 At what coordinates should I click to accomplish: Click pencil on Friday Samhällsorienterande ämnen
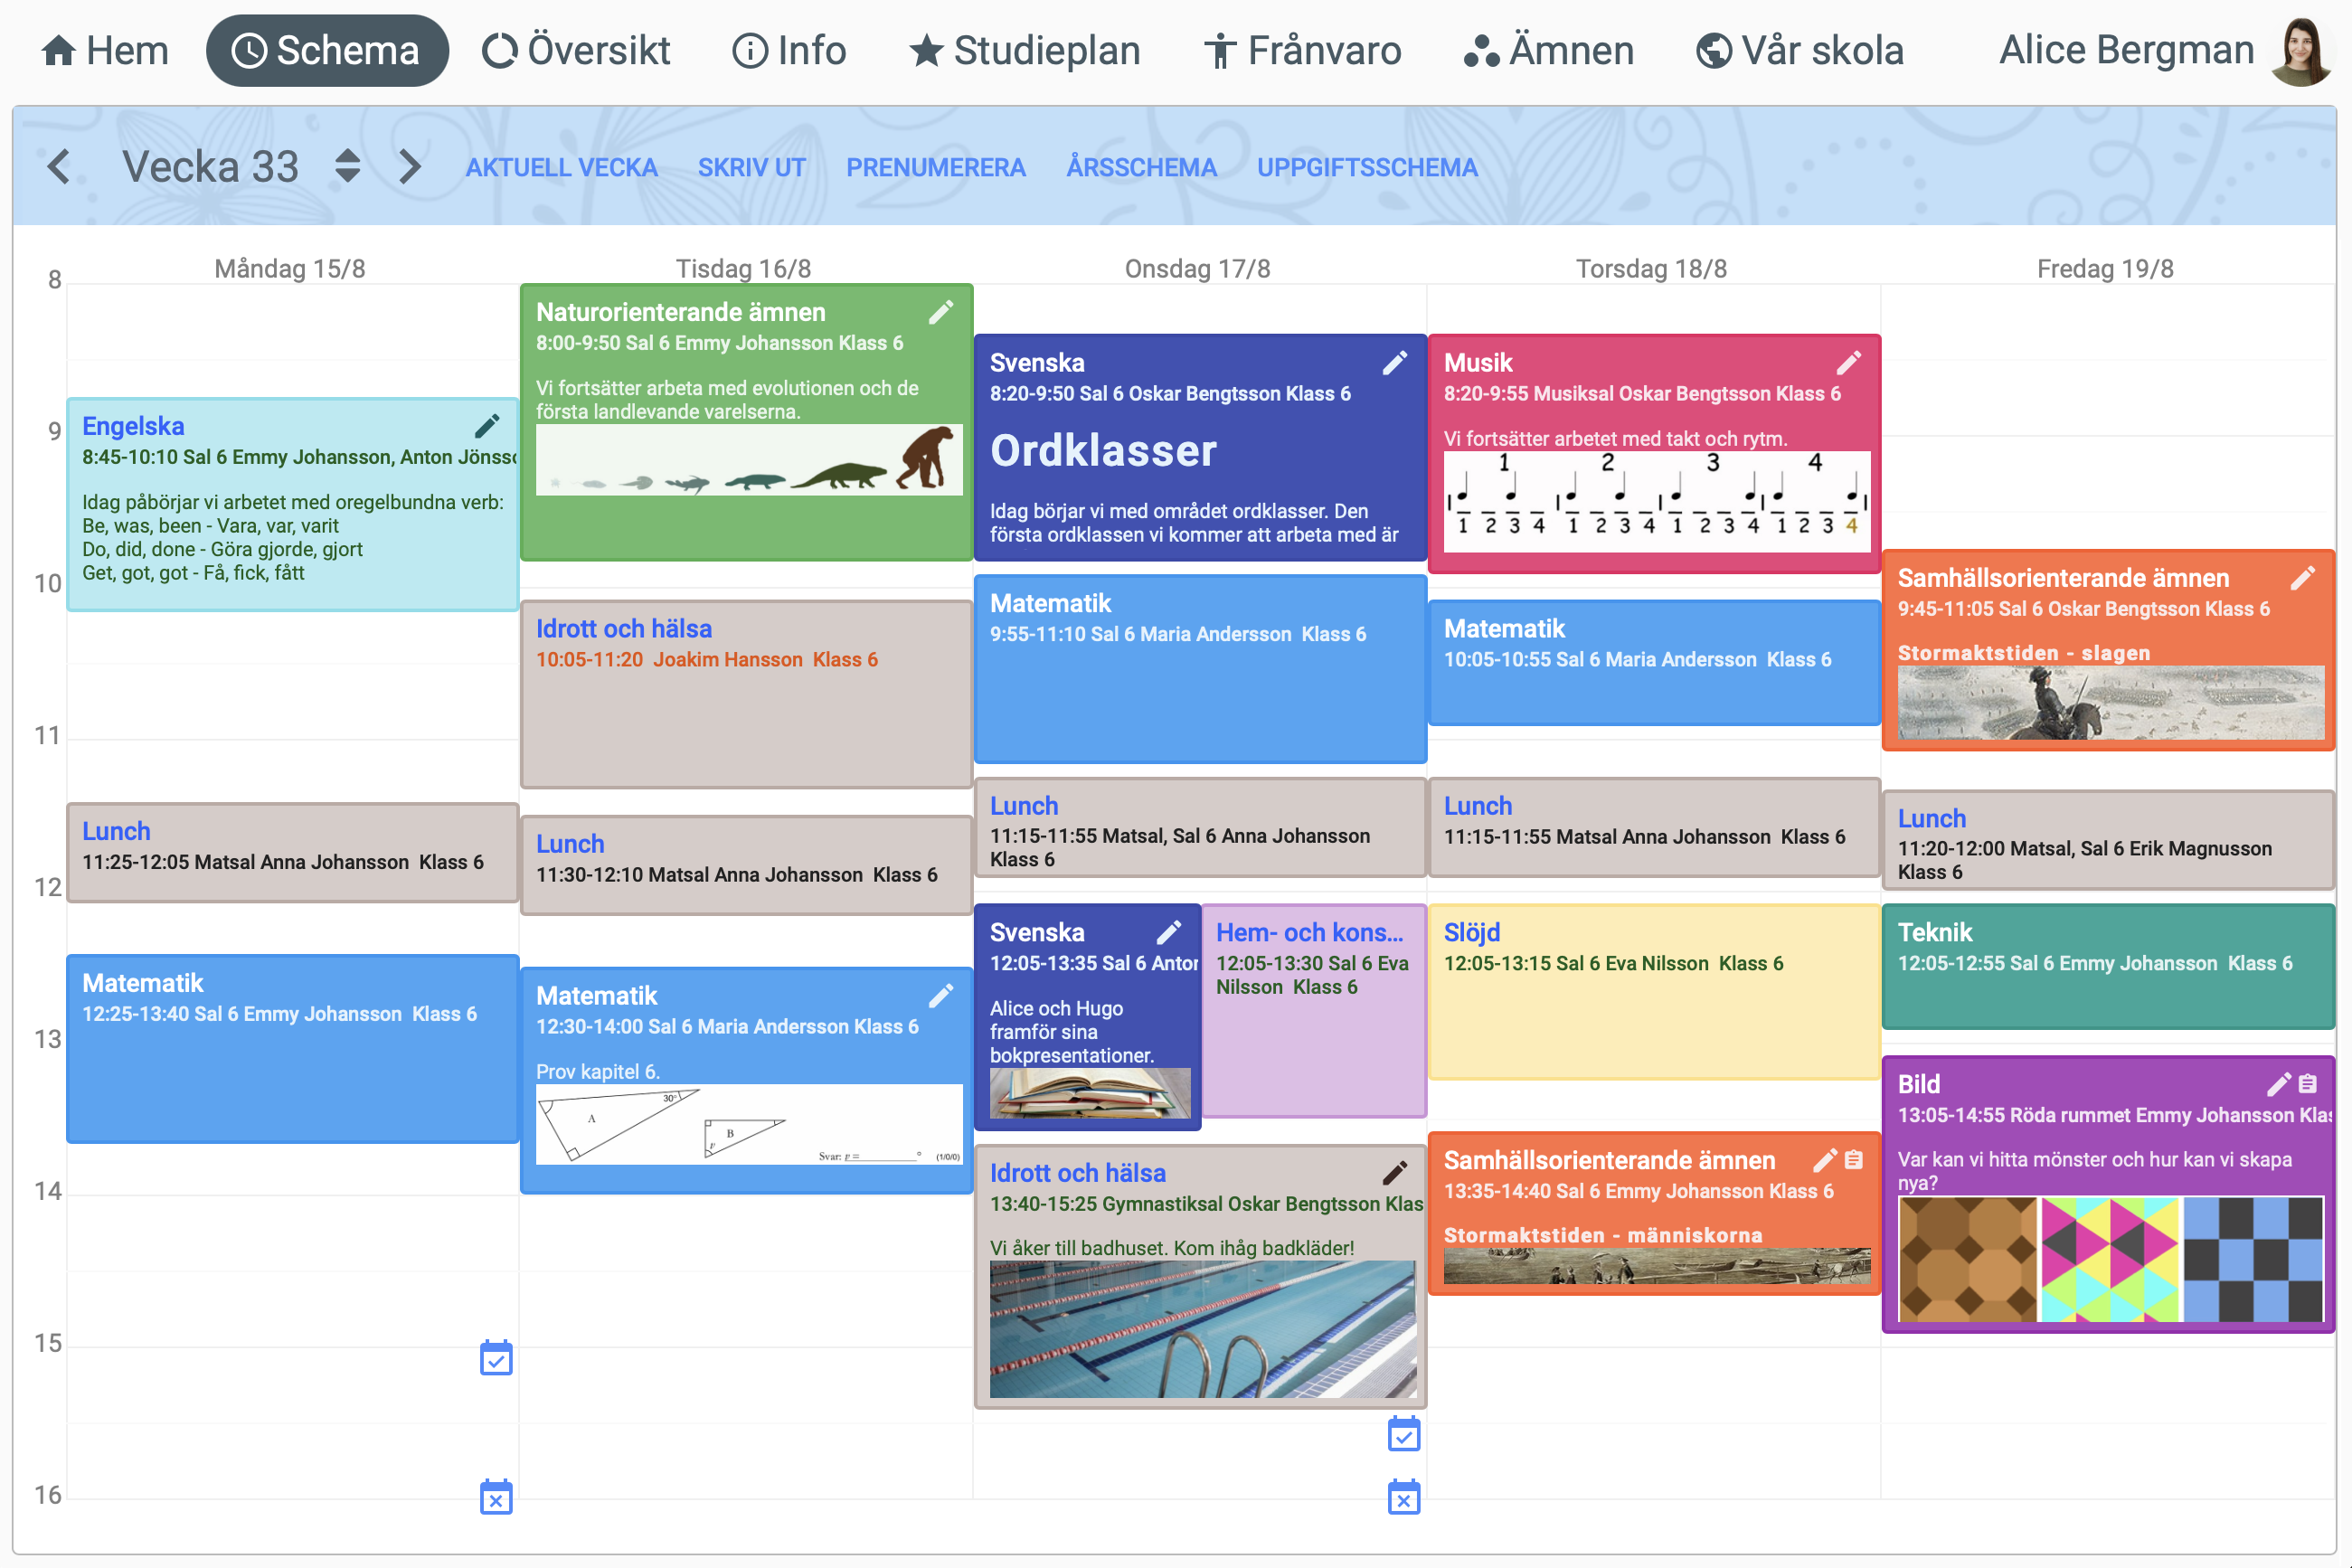(x=2302, y=578)
